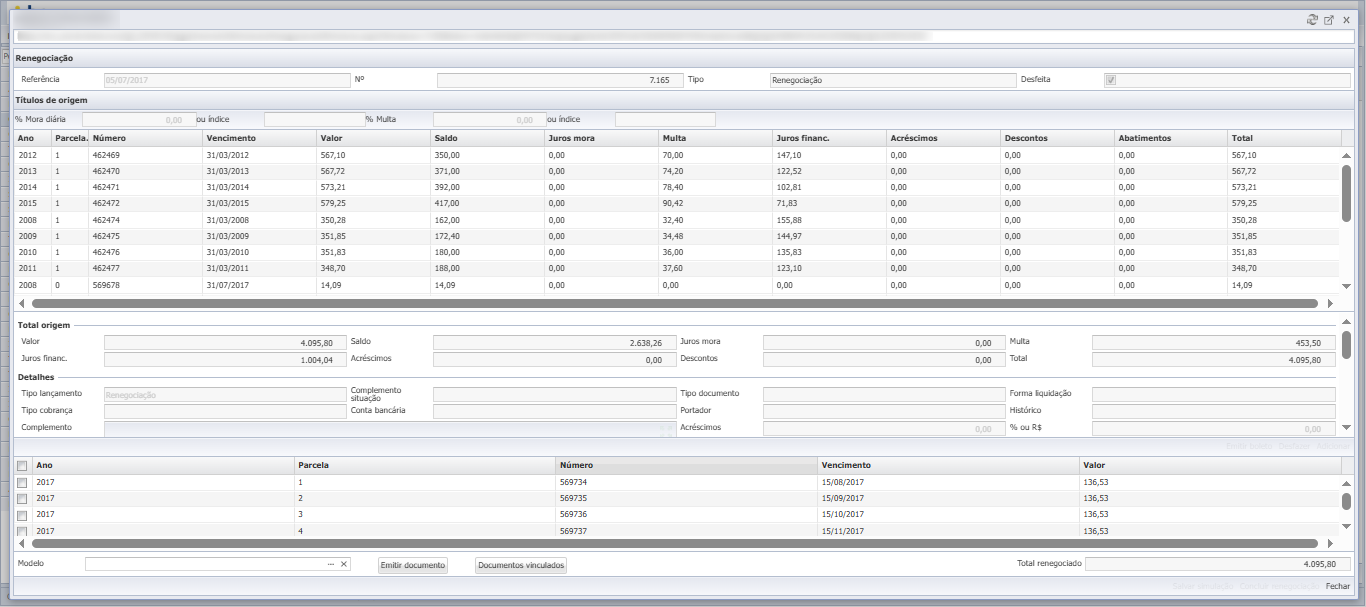The width and height of the screenshot is (1366, 607).
Task: Sort origin titles by Vencimento column
Action: (x=259, y=138)
